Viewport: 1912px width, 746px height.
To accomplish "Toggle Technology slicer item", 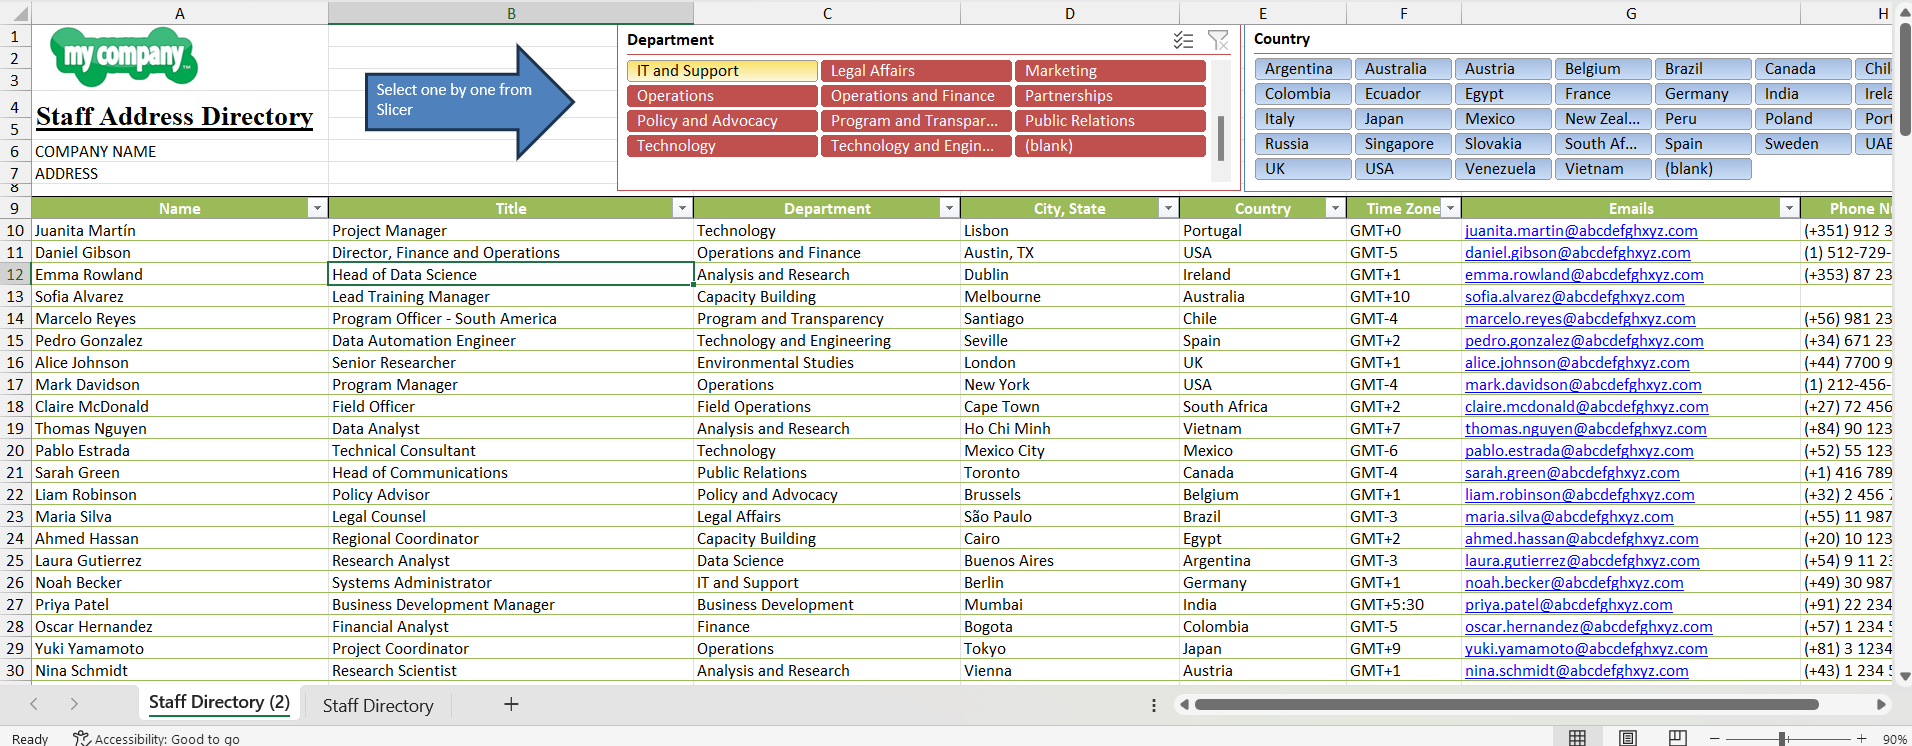I will 722,146.
